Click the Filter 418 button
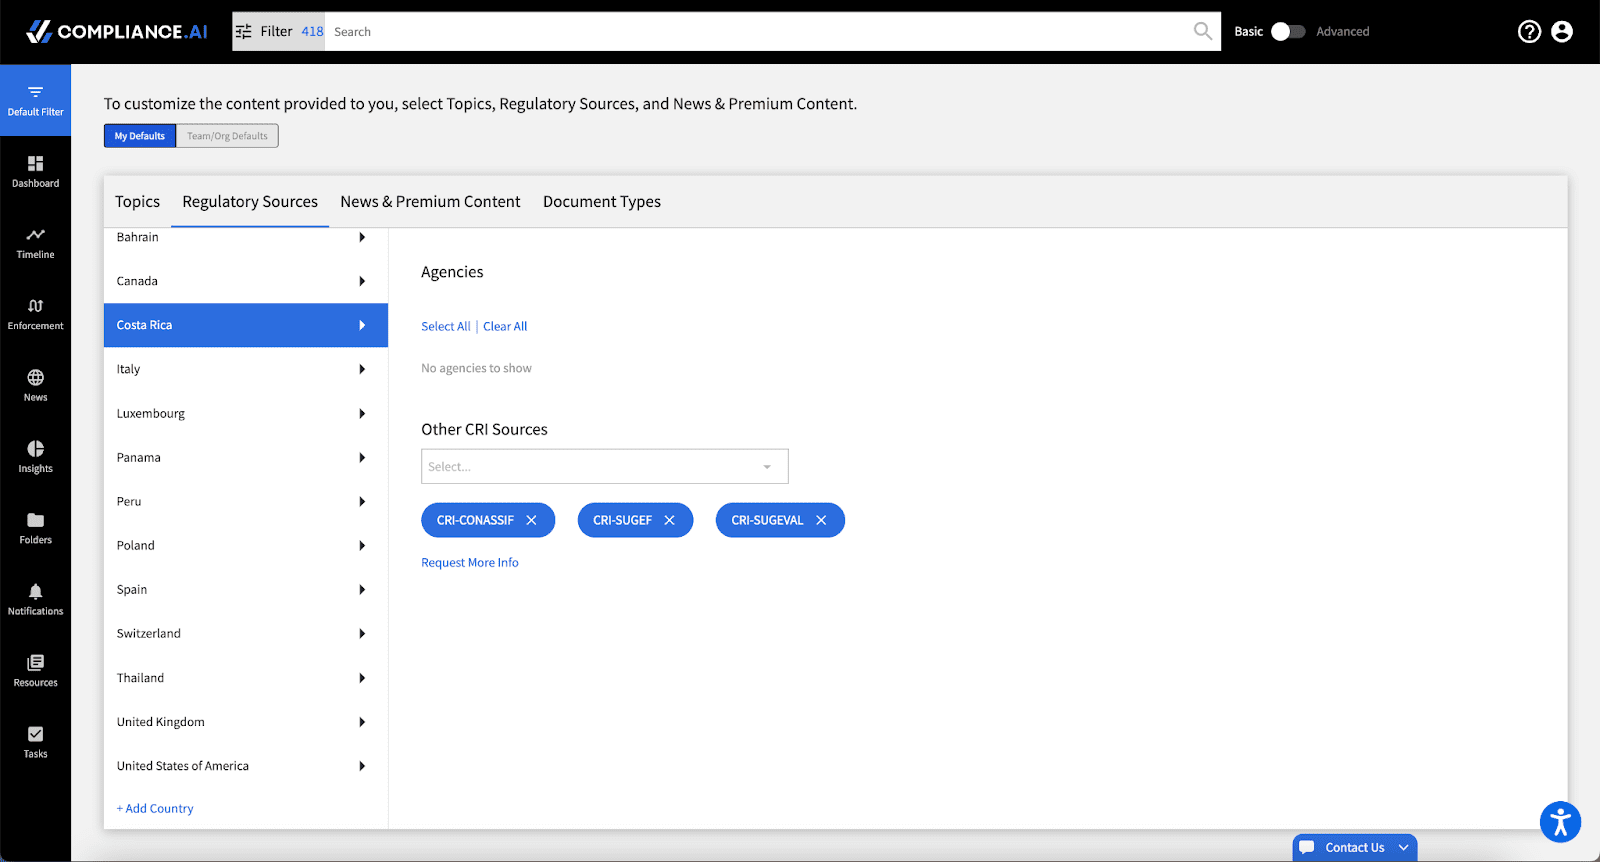This screenshot has height=862, width=1600. coord(279,32)
